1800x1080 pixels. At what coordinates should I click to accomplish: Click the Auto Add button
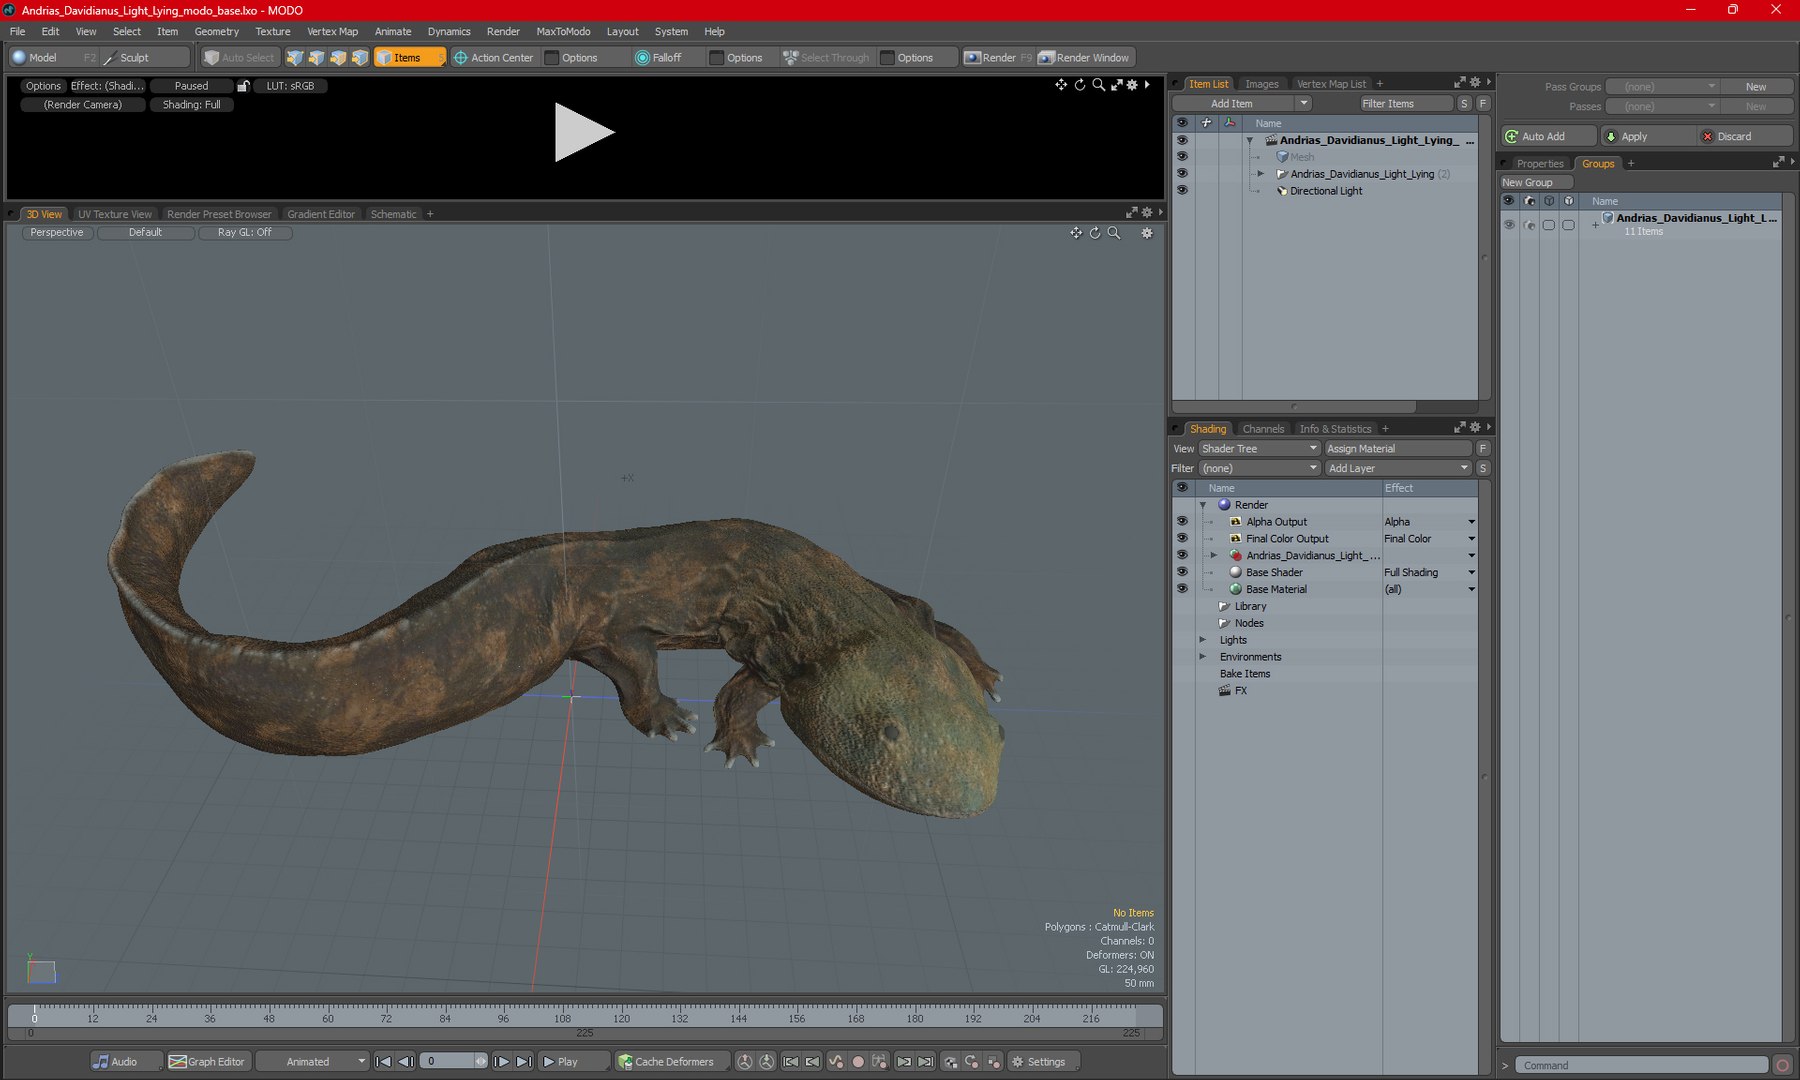(x=1548, y=136)
